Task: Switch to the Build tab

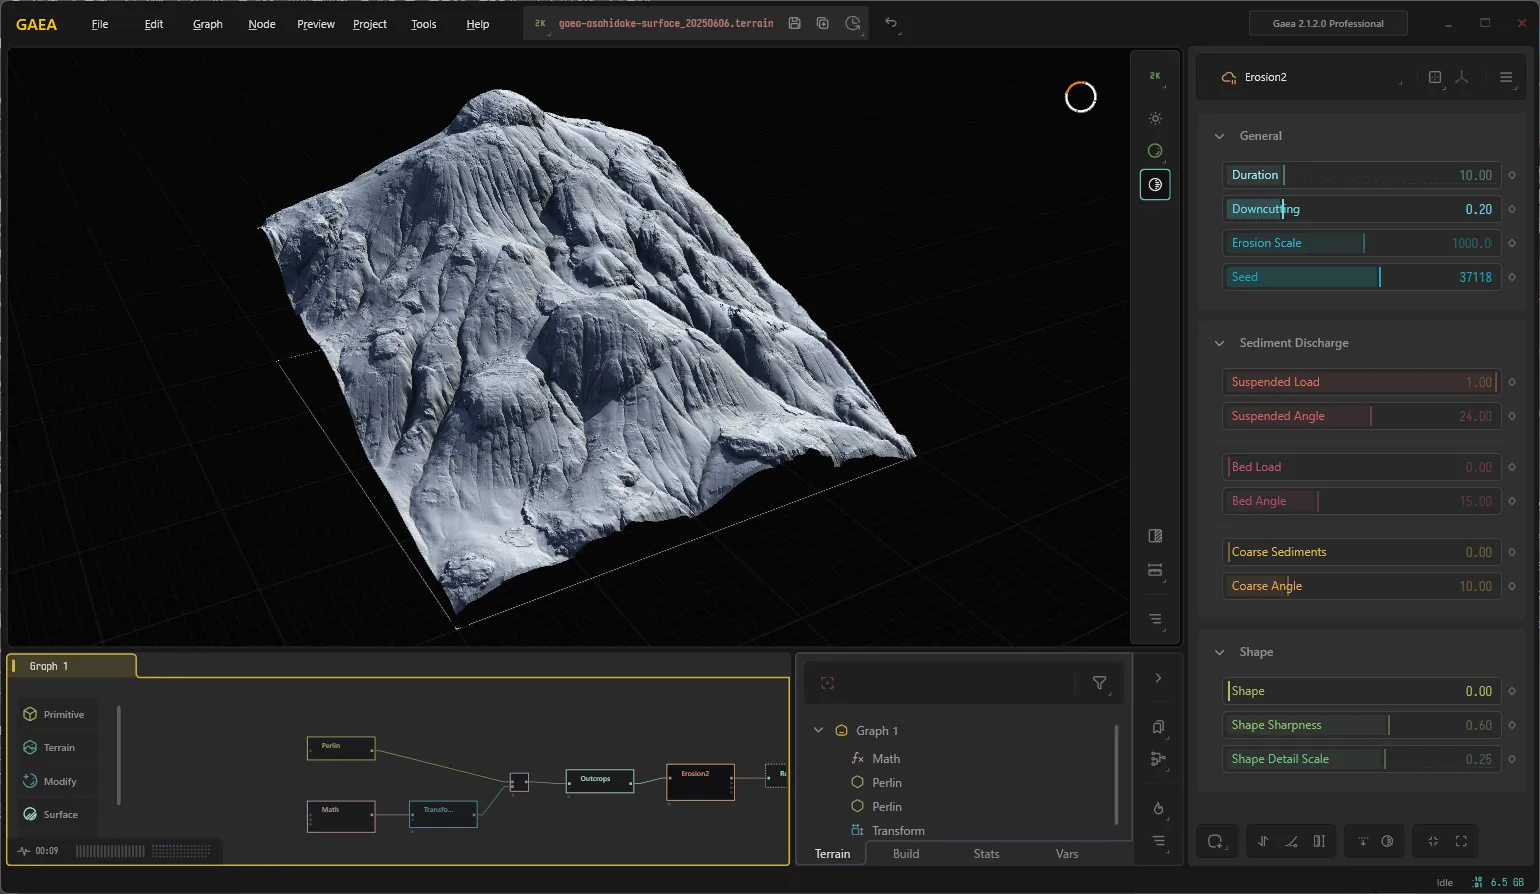Action: tap(906, 854)
